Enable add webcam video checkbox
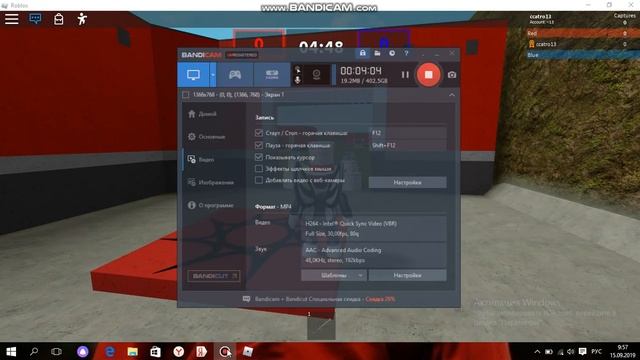The image size is (640, 360). tap(258, 180)
